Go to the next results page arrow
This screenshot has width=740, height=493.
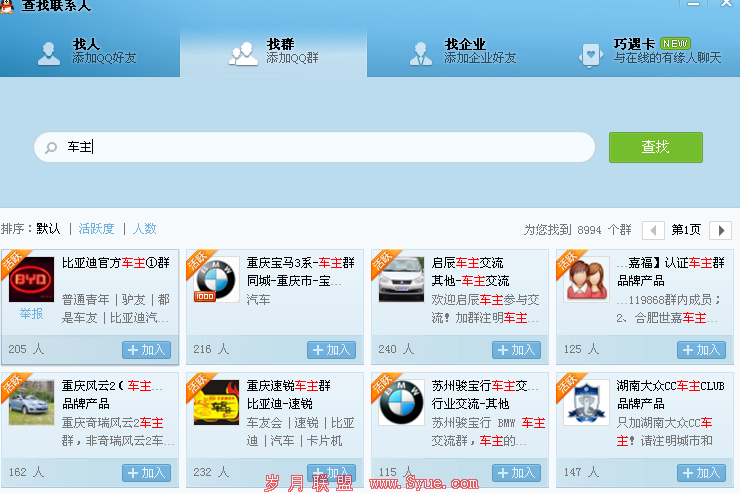coord(720,230)
